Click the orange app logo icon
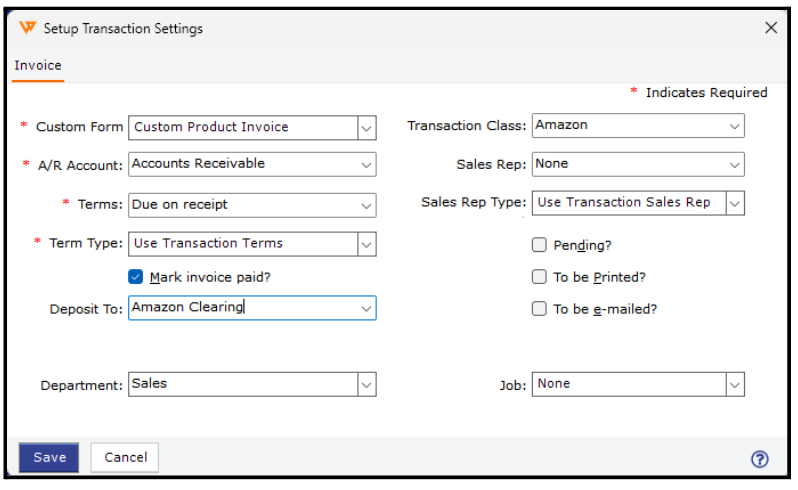Screen dimensions: 798x490 click(27, 28)
